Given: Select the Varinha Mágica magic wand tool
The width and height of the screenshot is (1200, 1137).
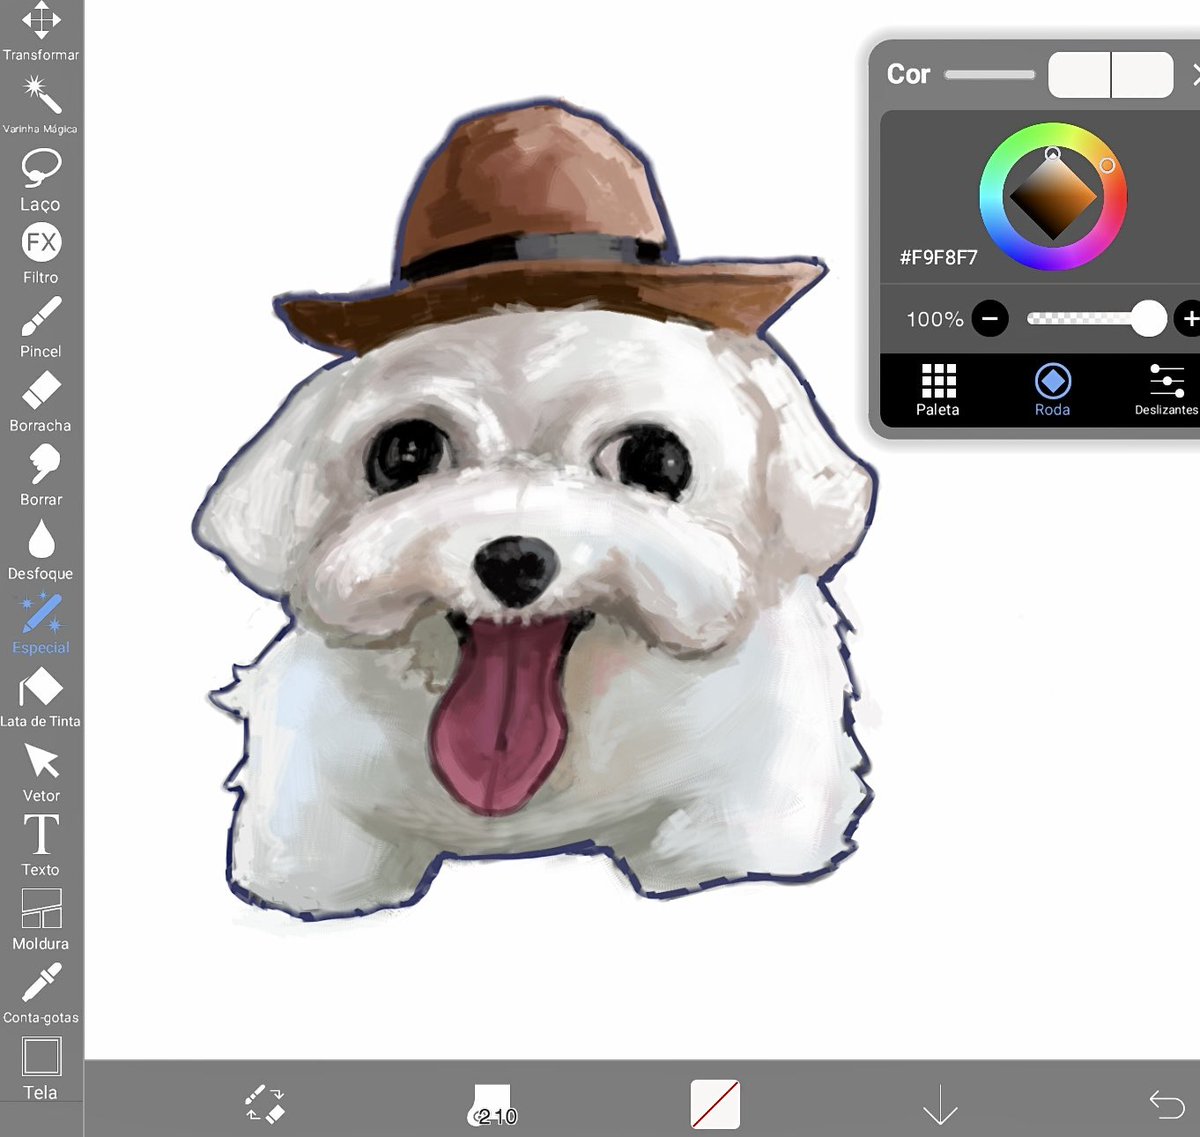Looking at the screenshot, I should [x=41, y=104].
